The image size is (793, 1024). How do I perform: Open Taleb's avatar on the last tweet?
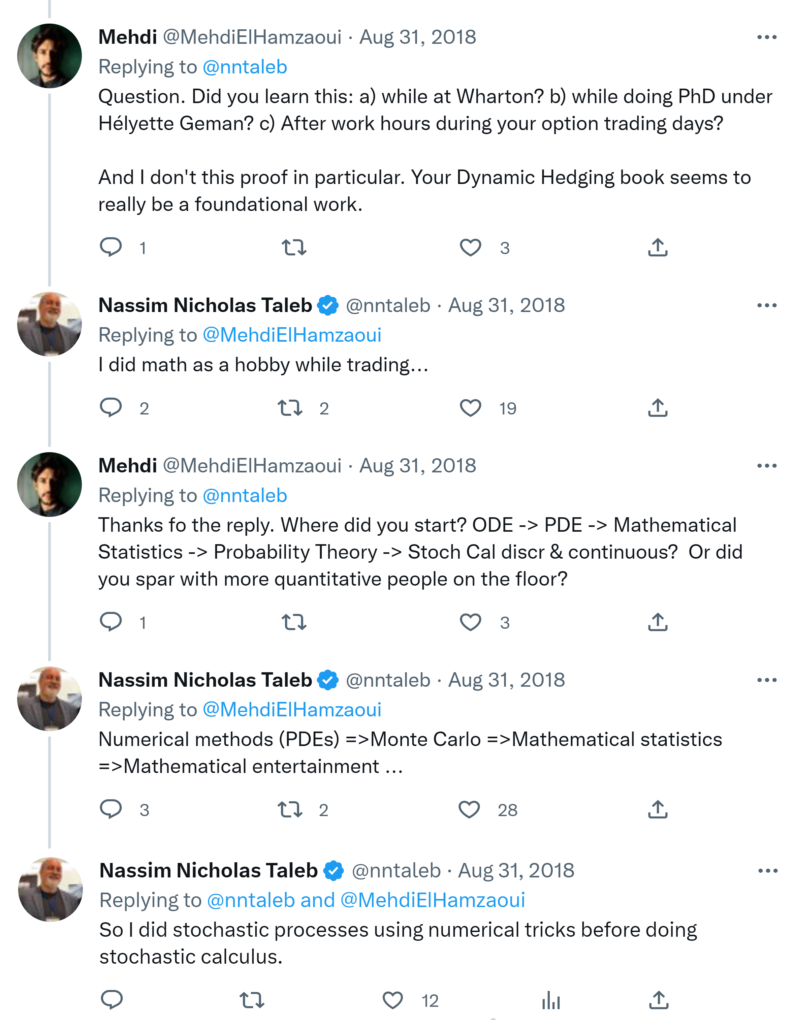[x=50, y=889]
